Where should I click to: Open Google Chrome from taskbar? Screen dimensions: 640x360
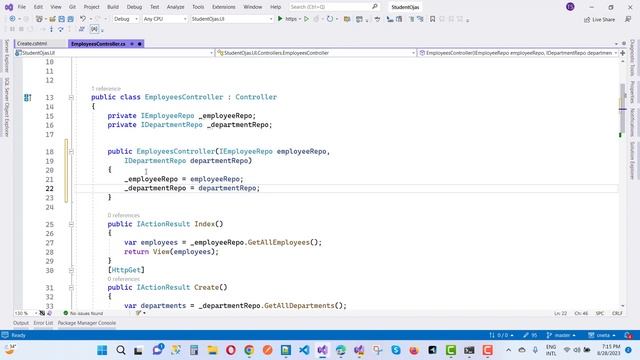click(249, 350)
